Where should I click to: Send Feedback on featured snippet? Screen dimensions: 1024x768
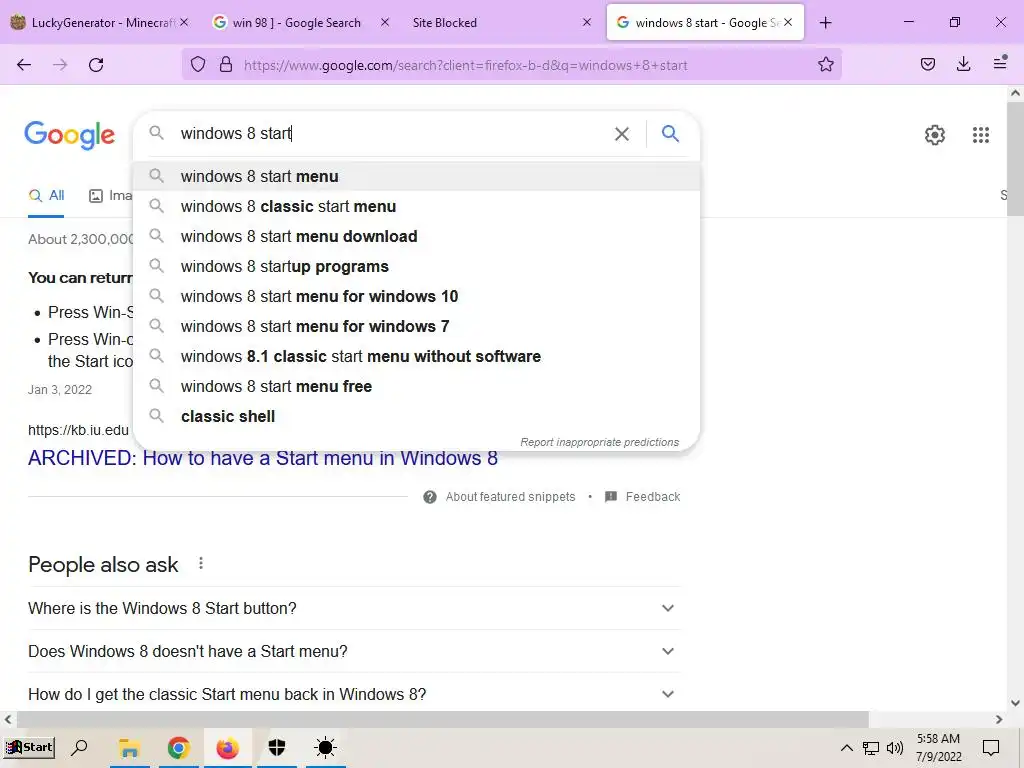[652, 497]
